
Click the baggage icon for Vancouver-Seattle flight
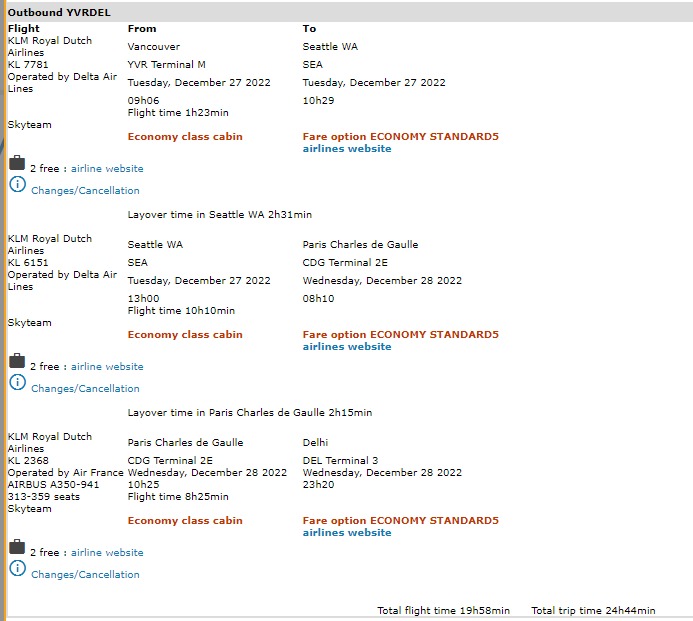pos(17,164)
